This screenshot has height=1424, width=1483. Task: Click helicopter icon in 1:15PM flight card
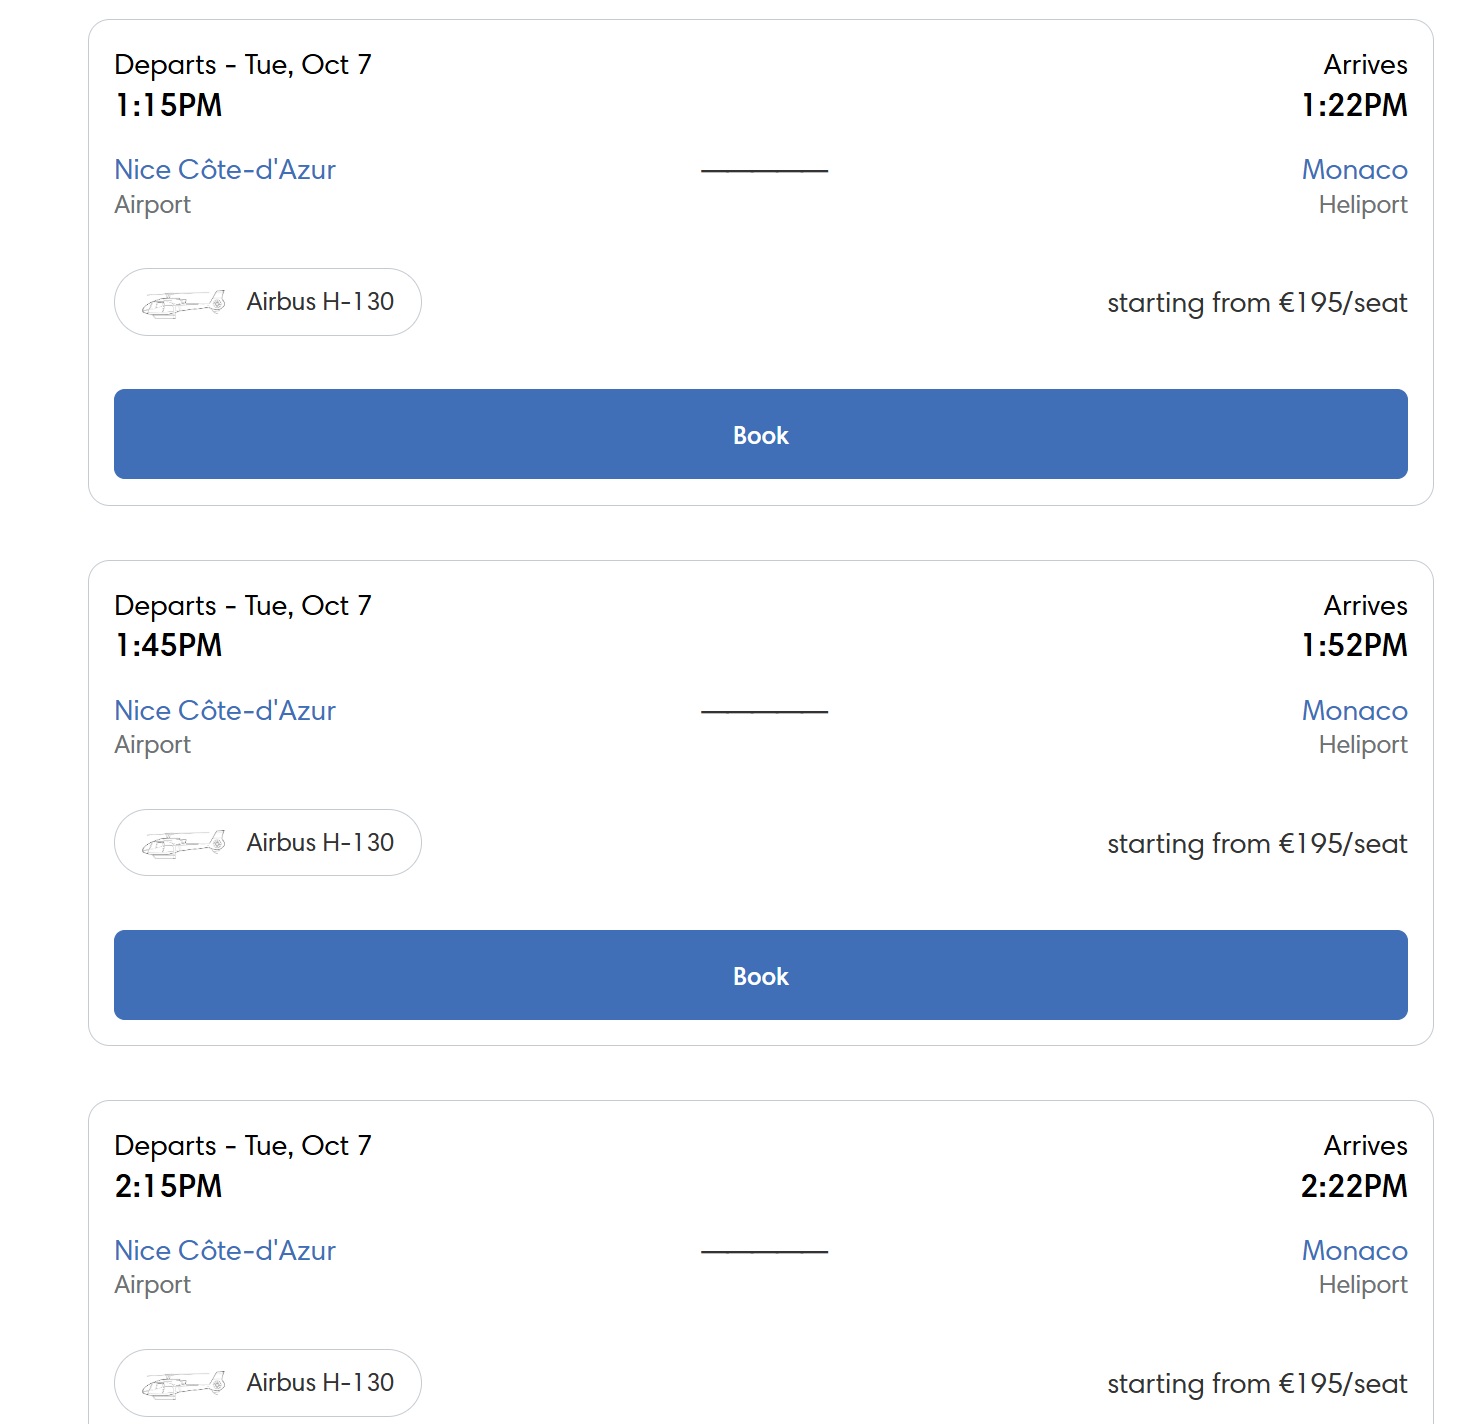pos(183,303)
